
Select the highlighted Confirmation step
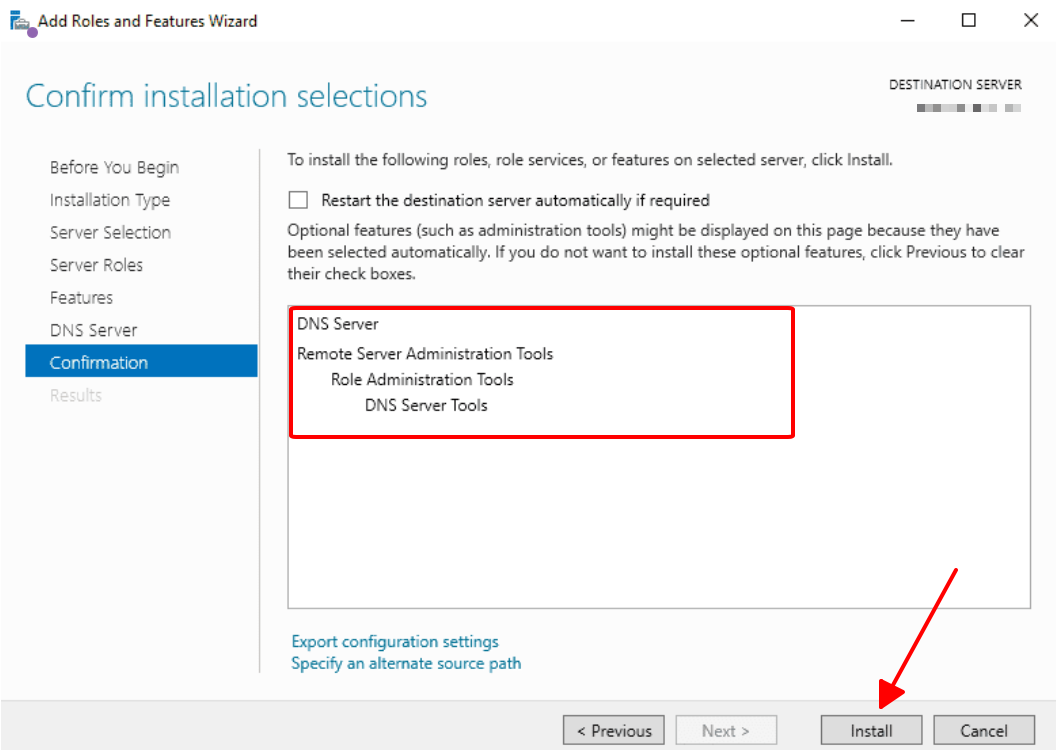pos(99,362)
